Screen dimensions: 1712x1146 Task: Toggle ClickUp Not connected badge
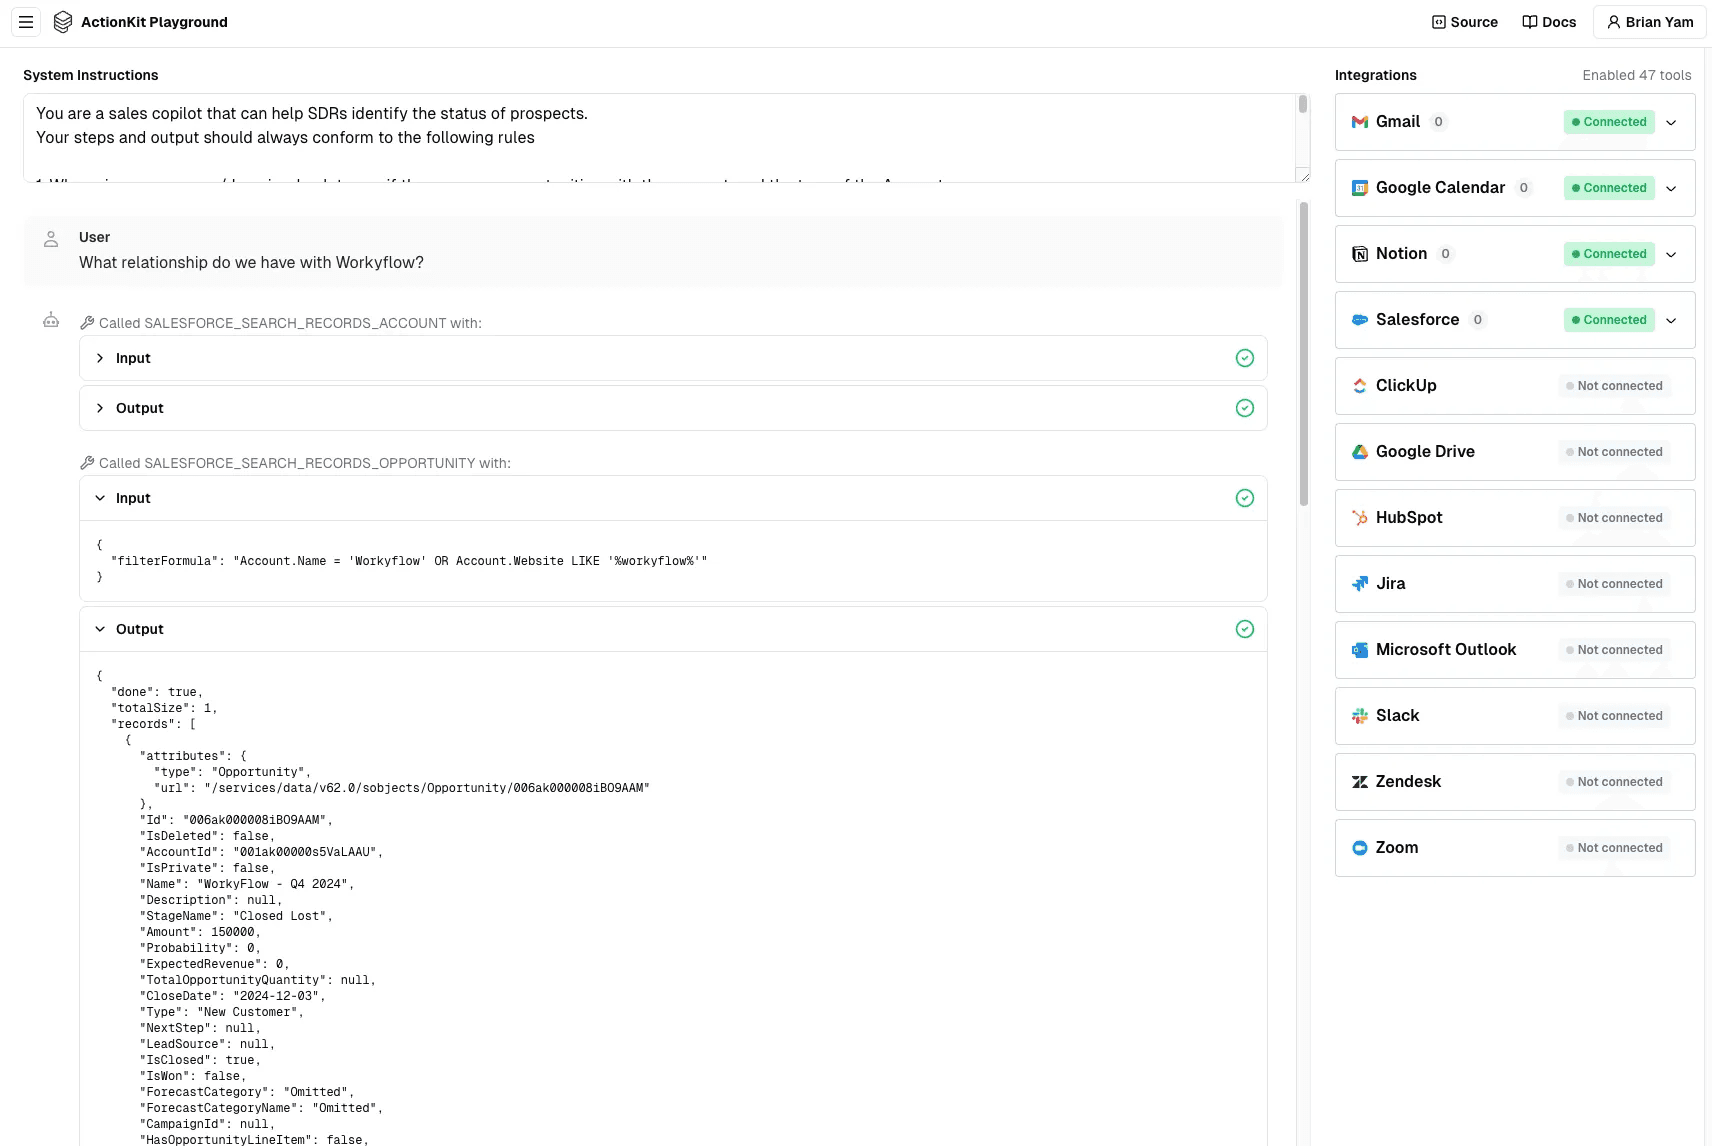pyautogui.click(x=1613, y=386)
